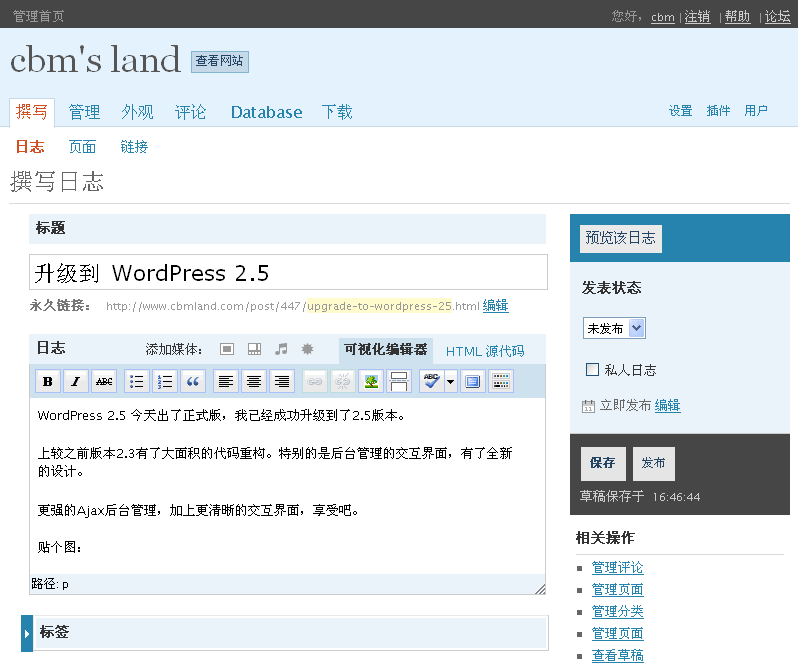Click the post title input field
798x667 pixels.
click(x=288, y=272)
